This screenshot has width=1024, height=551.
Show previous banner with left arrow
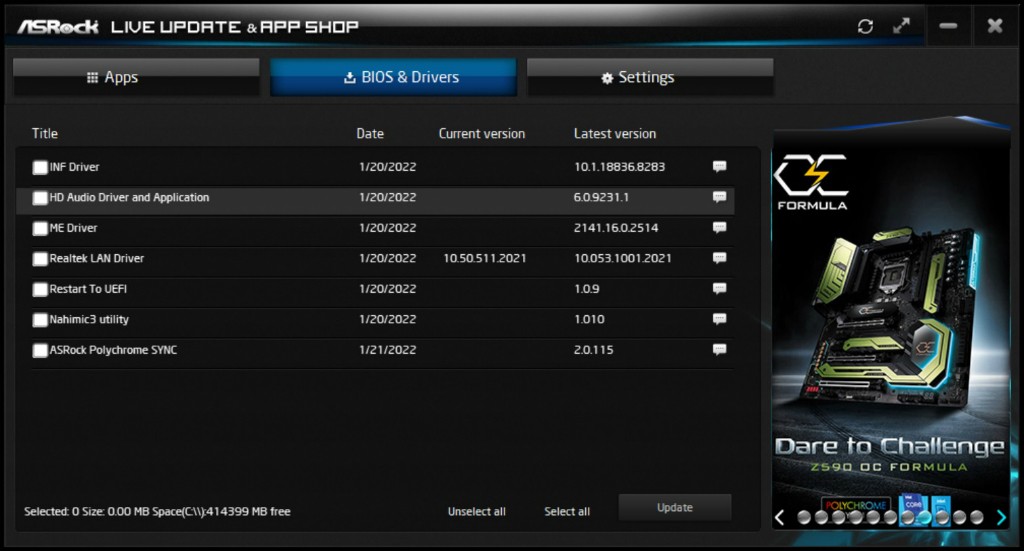[779, 518]
